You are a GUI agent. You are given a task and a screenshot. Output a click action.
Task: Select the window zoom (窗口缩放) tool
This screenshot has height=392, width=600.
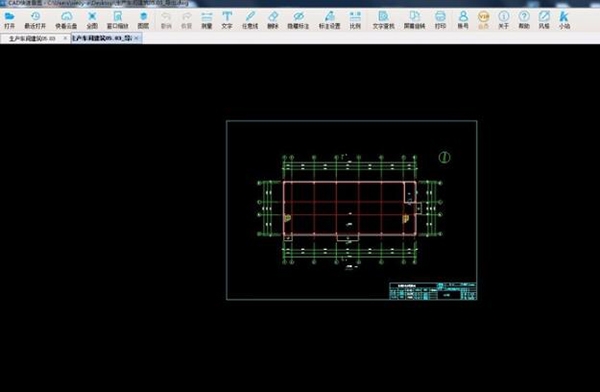[117, 20]
